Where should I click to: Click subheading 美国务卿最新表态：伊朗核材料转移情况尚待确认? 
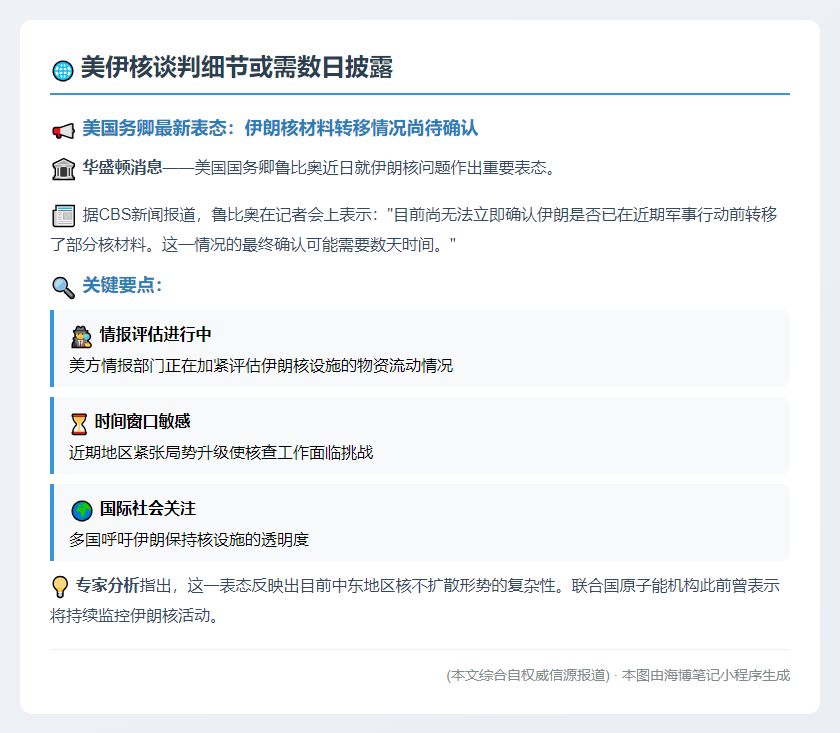(280, 128)
